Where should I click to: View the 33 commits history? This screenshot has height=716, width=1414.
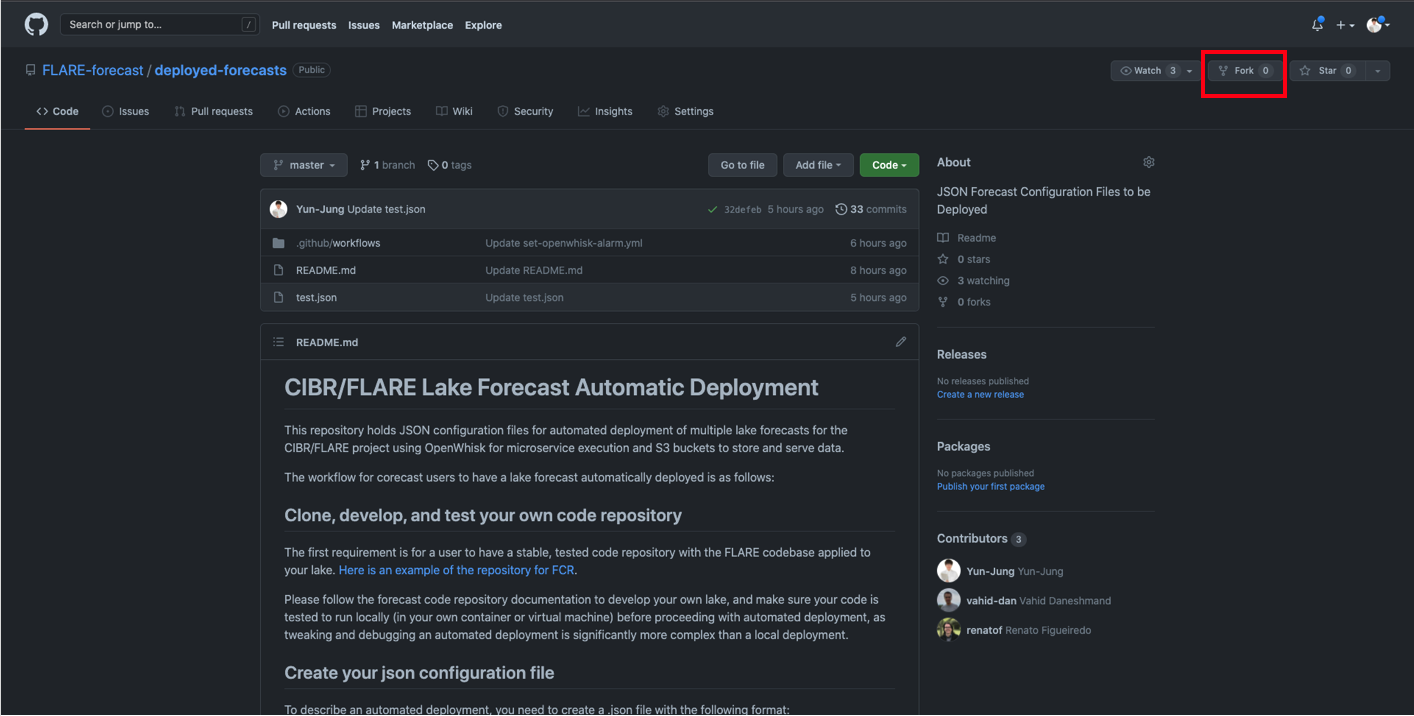click(x=871, y=209)
